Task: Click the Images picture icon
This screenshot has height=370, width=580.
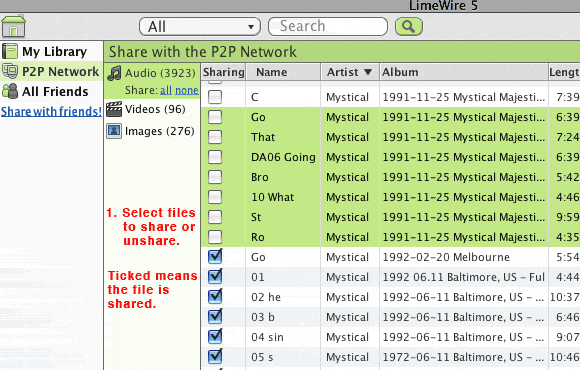Action: click(114, 131)
